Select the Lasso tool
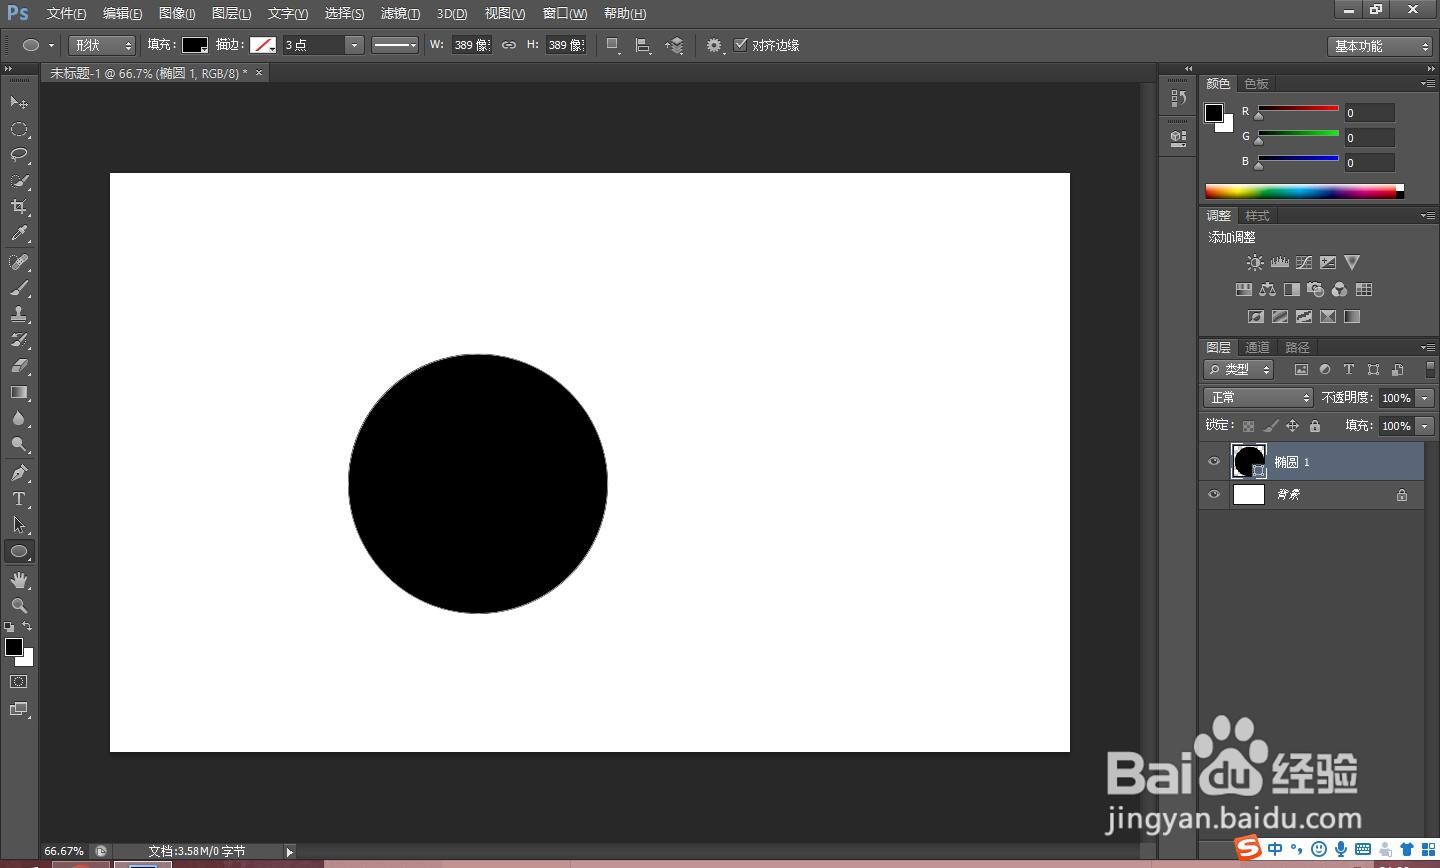Image resolution: width=1440 pixels, height=868 pixels. click(x=18, y=155)
